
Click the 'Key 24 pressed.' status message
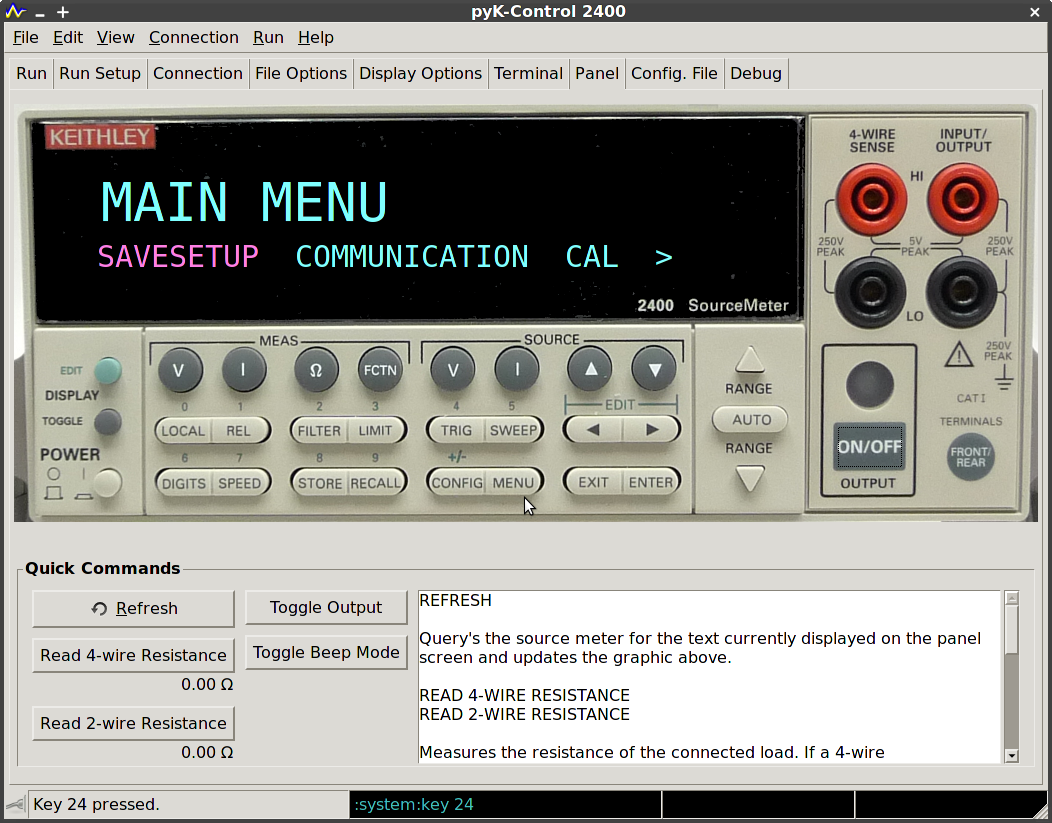point(96,804)
